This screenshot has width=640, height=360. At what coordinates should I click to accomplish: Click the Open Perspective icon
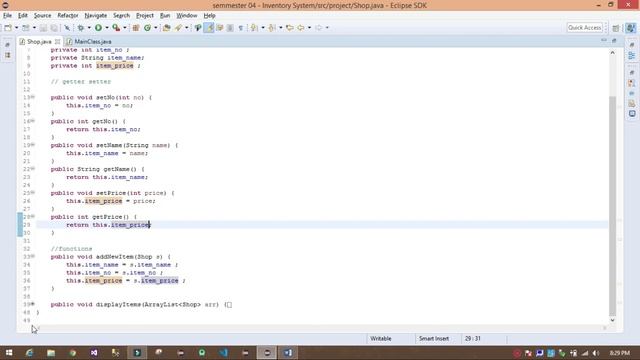(616, 28)
